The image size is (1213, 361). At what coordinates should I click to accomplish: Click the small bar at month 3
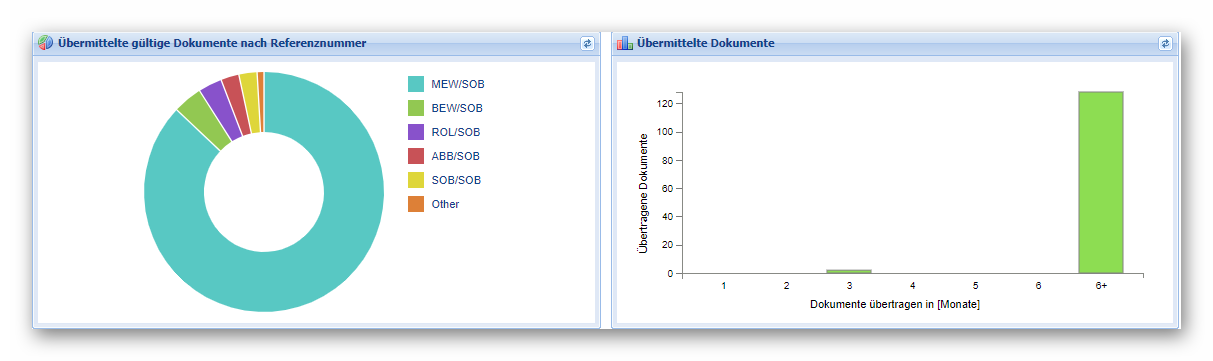coord(849,271)
